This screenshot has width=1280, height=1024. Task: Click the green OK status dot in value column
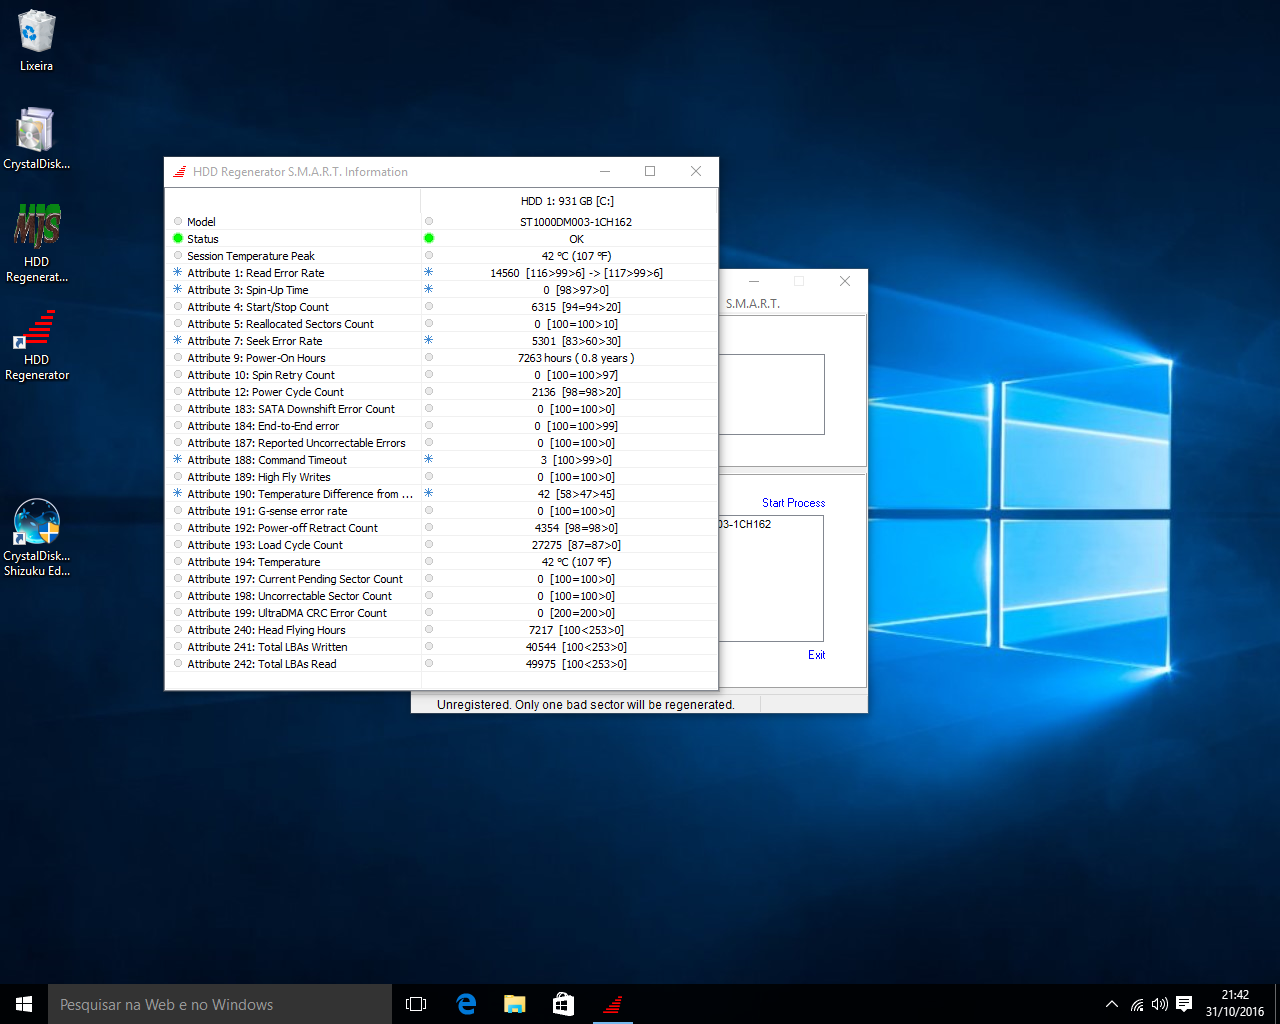click(x=429, y=238)
